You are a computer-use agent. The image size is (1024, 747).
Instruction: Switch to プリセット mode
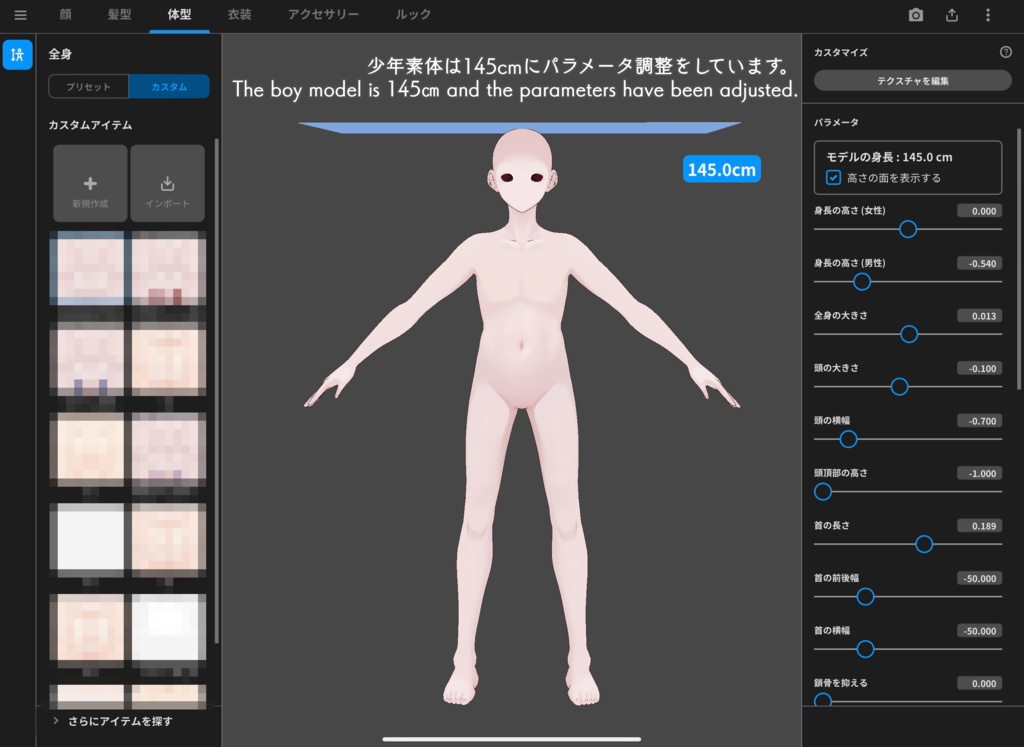pos(88,86)
